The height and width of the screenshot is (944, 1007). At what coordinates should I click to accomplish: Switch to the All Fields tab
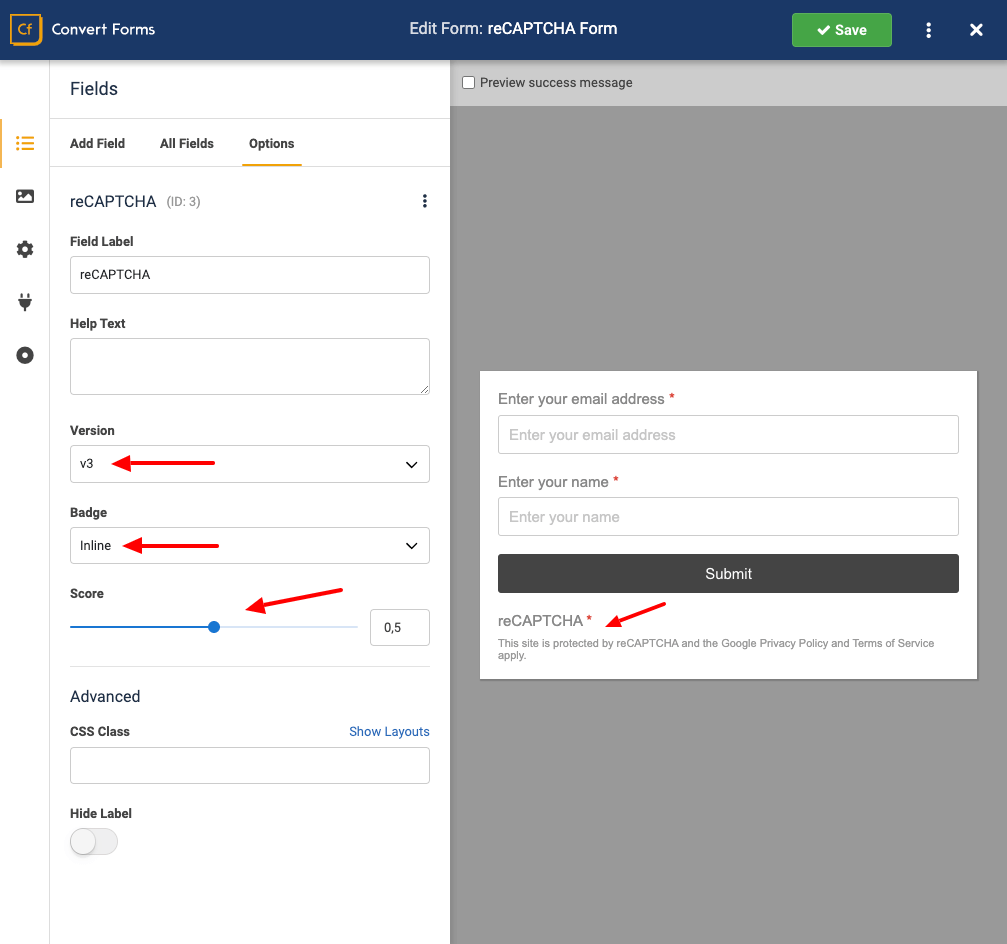[x=187, y=143]
